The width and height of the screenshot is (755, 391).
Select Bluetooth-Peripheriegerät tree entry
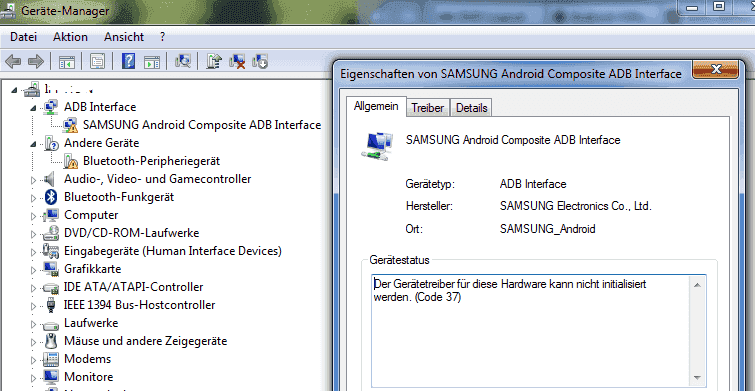point(151,161)
